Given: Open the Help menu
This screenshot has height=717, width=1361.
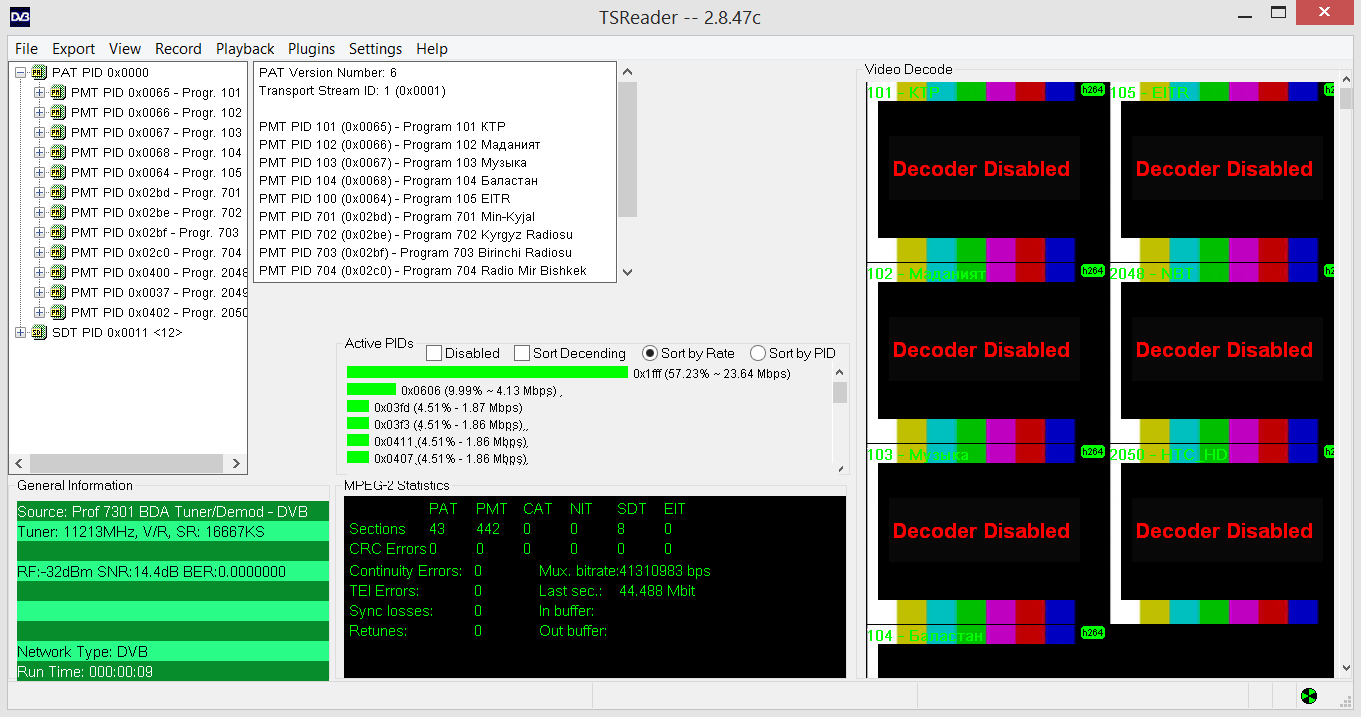Looking at the screenshot, I should point(432,49).
